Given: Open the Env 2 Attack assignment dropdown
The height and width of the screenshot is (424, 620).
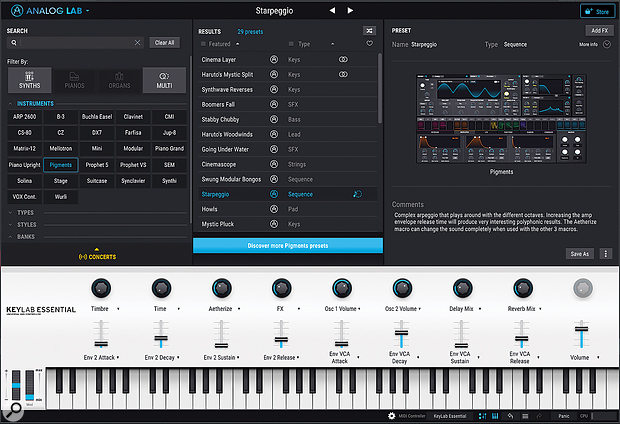Looking at the screenshot, I should [118, 358].
